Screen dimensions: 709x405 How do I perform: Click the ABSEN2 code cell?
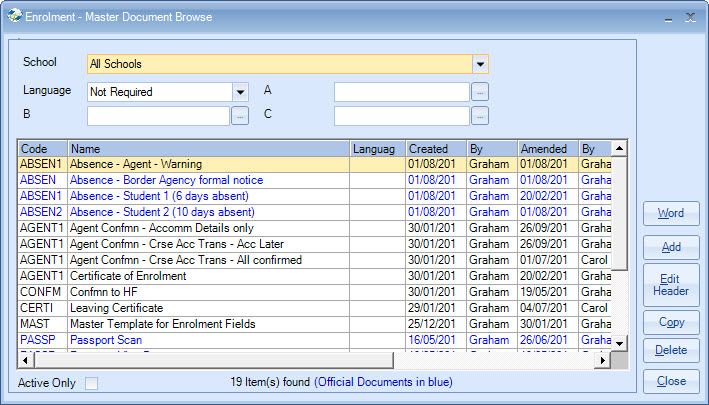click(43, 212)
